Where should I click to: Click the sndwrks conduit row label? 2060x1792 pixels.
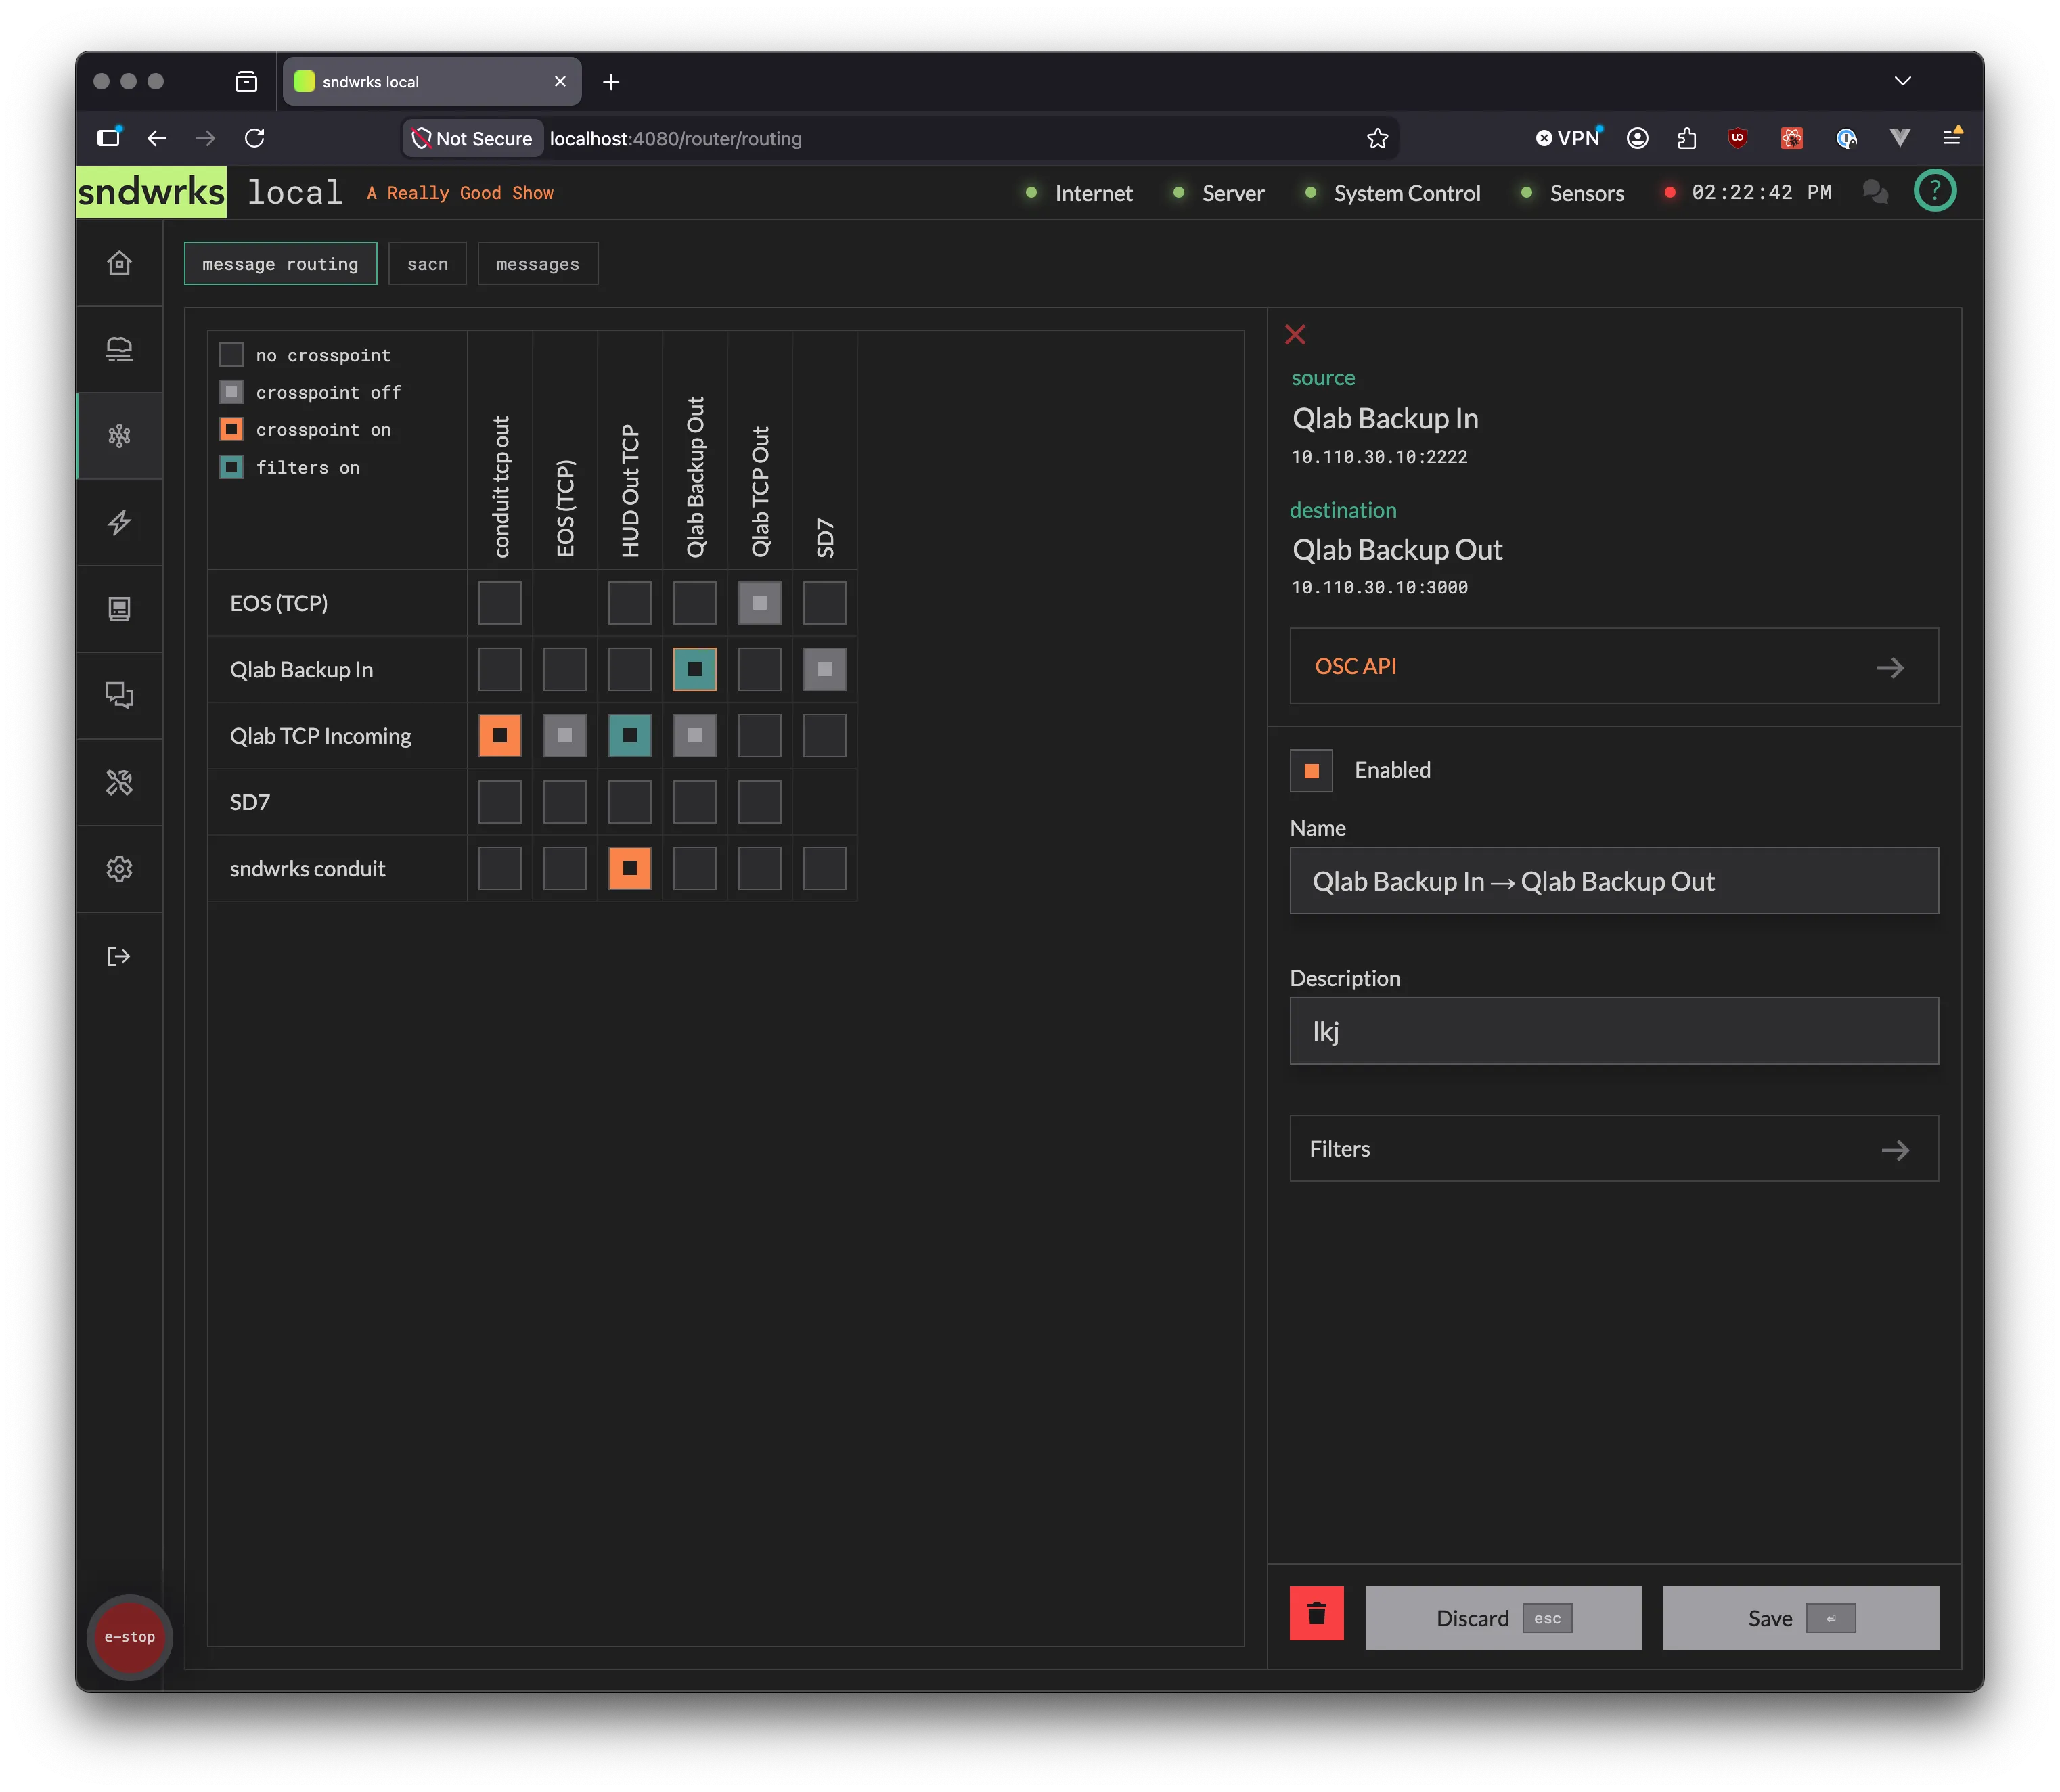coord(307,868)
